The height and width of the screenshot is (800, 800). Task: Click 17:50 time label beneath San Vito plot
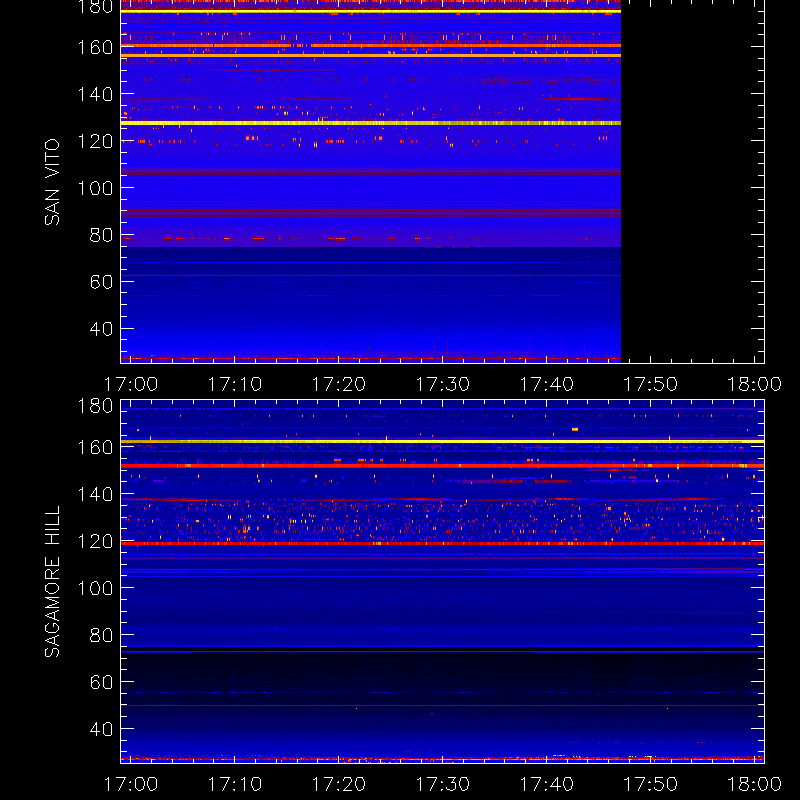(x=651, y=384)
